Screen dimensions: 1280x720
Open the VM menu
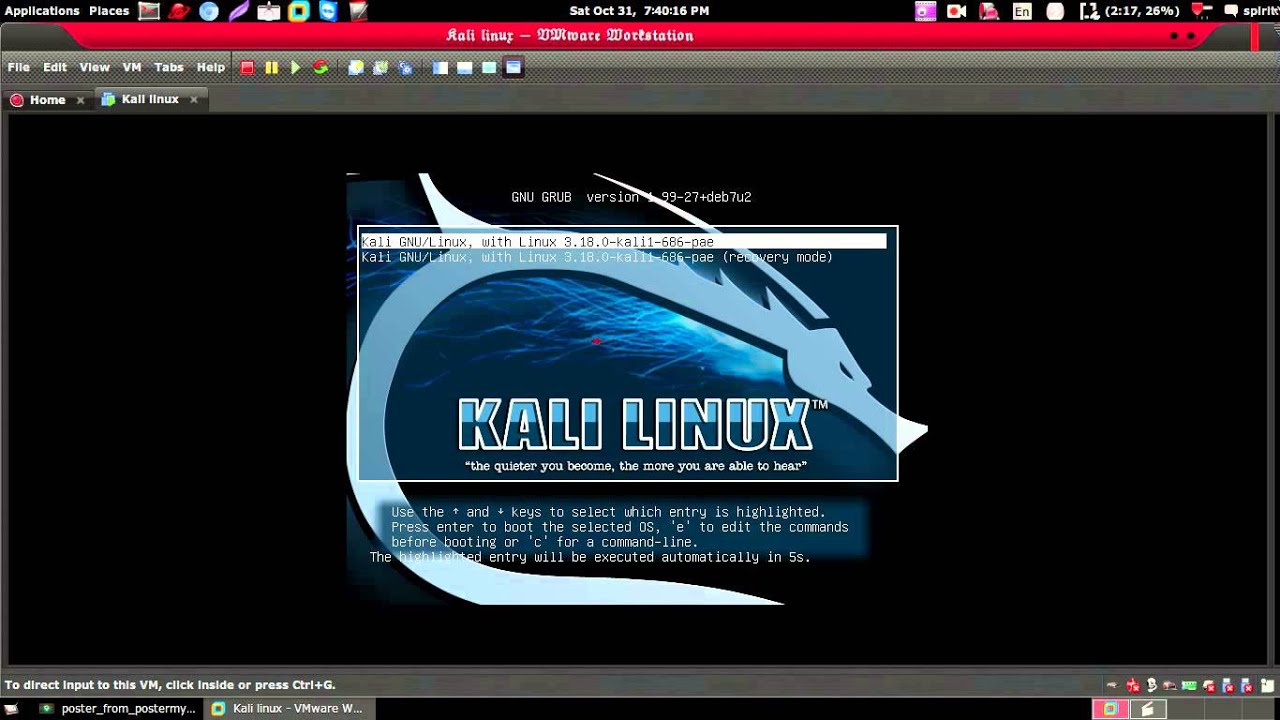(x=132, y=67)
